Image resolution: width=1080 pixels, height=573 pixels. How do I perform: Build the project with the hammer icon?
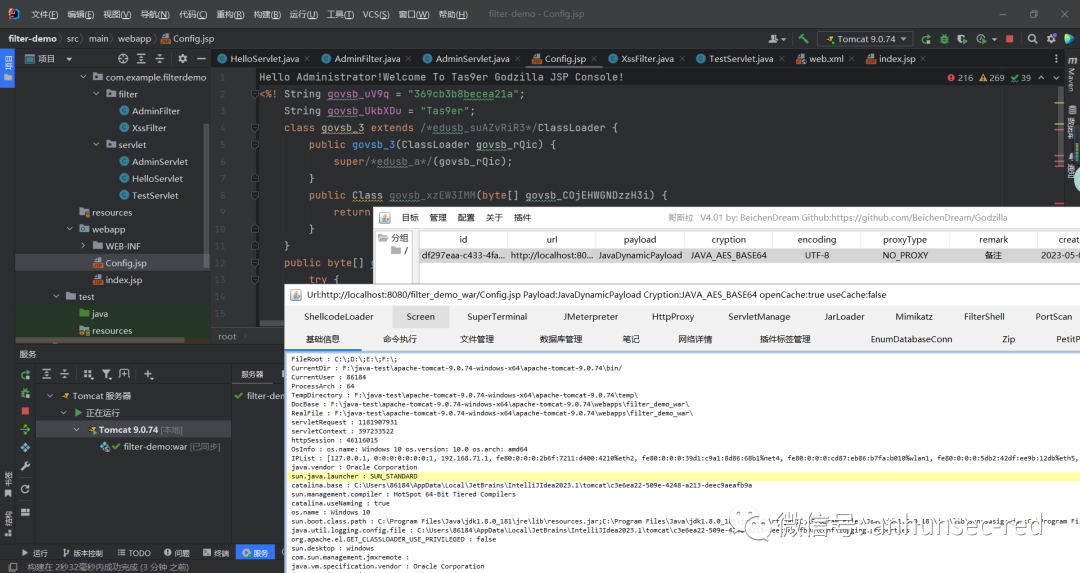[x=803, y=39]
